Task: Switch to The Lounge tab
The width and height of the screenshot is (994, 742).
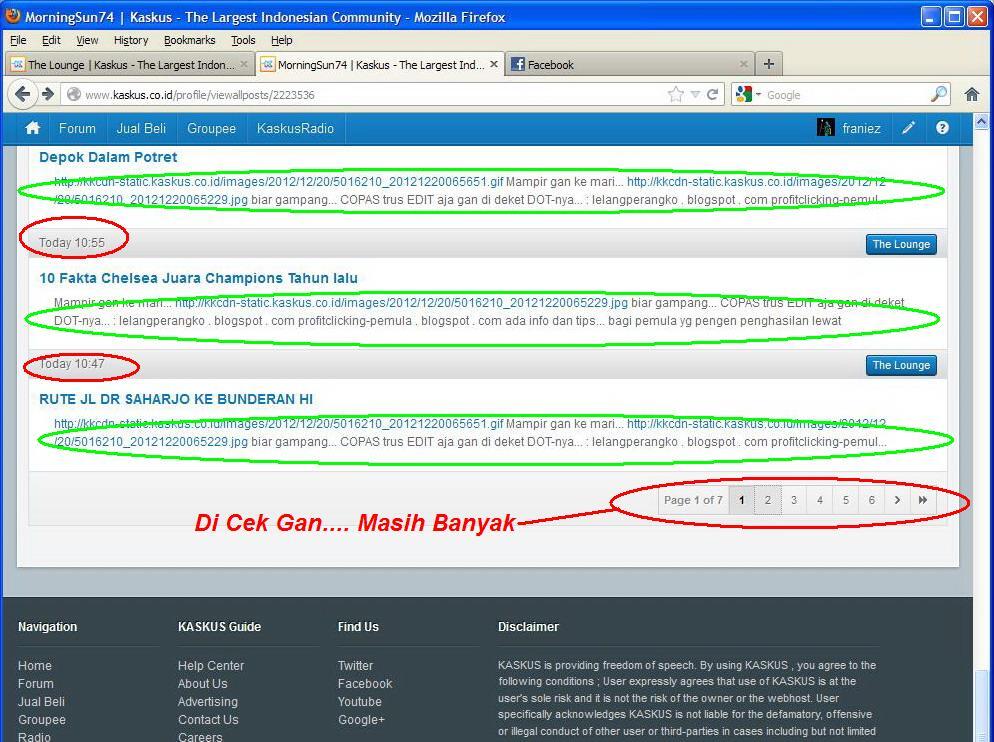Action: [130, 64]
